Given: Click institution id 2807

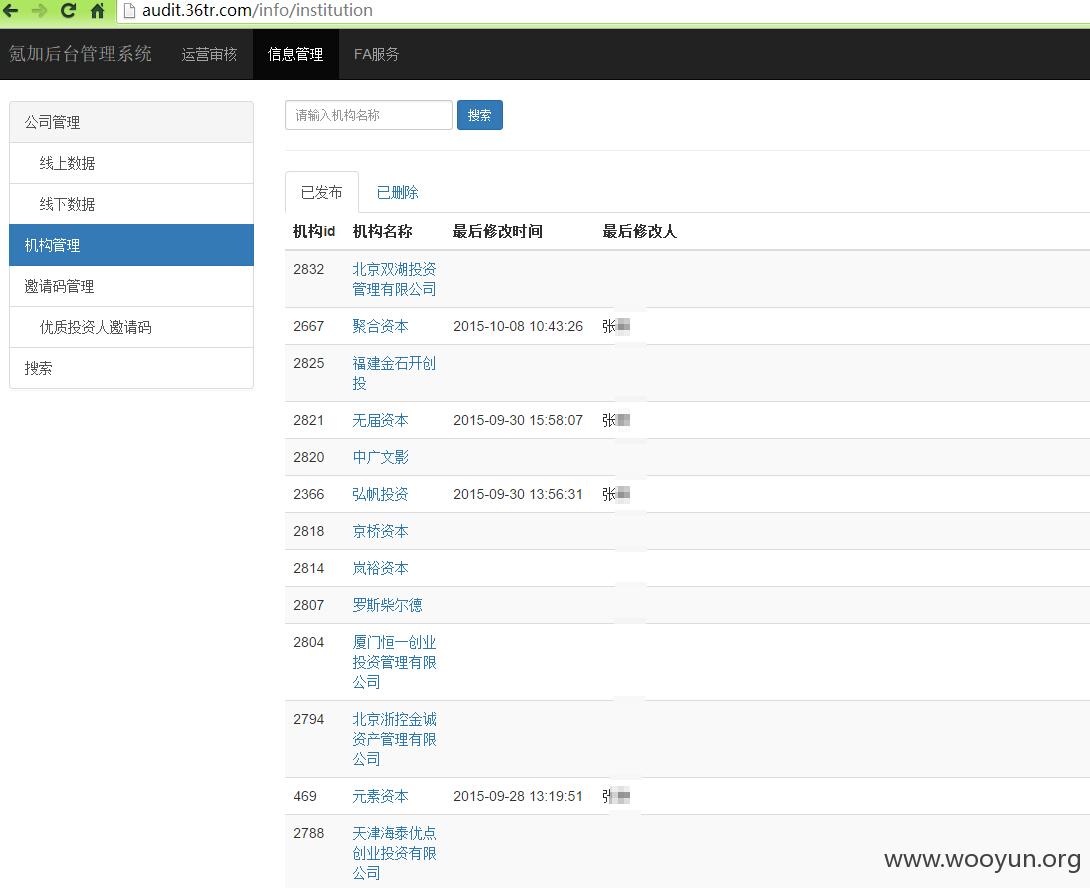Looking at the screenshot, I should [309, 605].
